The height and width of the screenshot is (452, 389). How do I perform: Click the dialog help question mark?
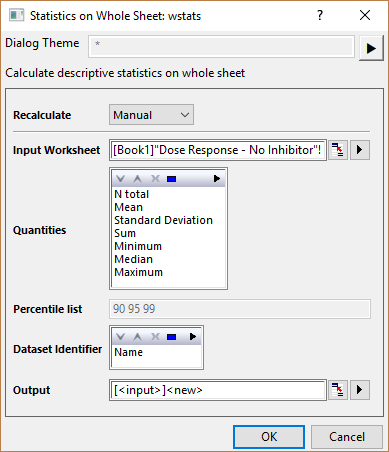click(320, 15)
